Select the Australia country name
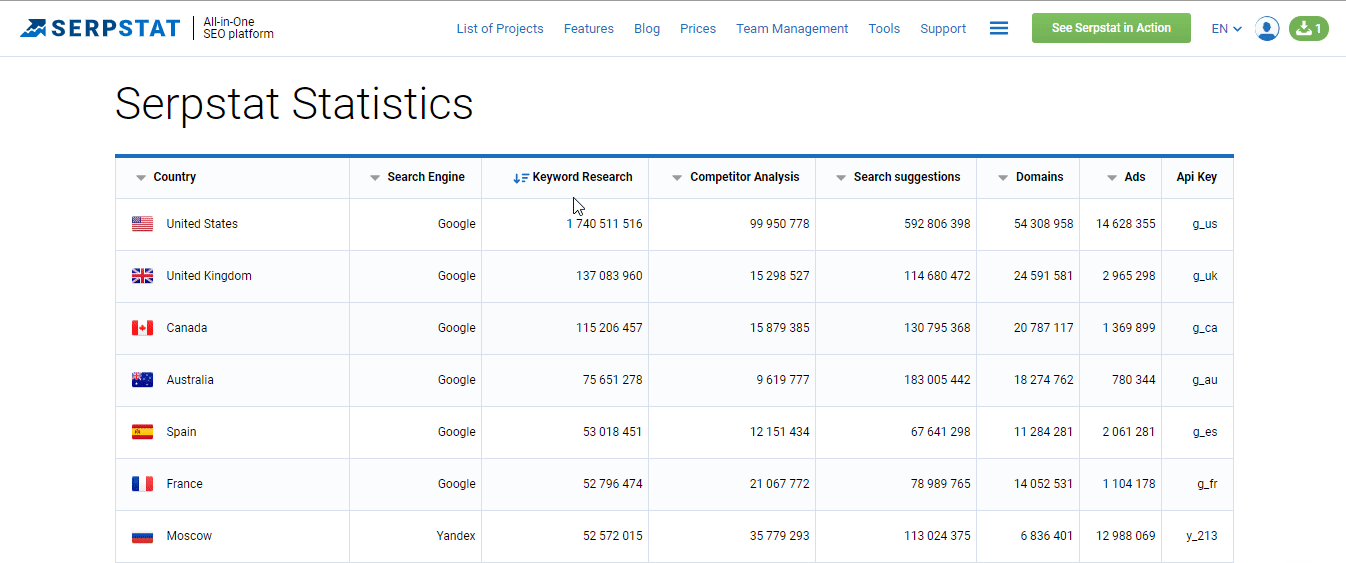 tap(190, 380)
